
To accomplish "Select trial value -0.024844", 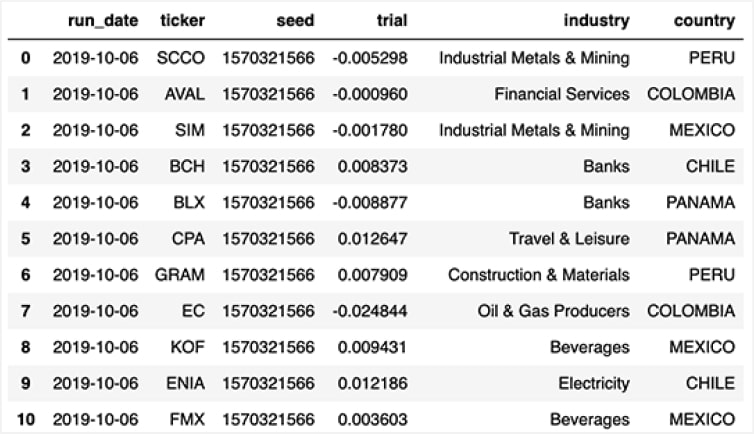I will point(369,310).
